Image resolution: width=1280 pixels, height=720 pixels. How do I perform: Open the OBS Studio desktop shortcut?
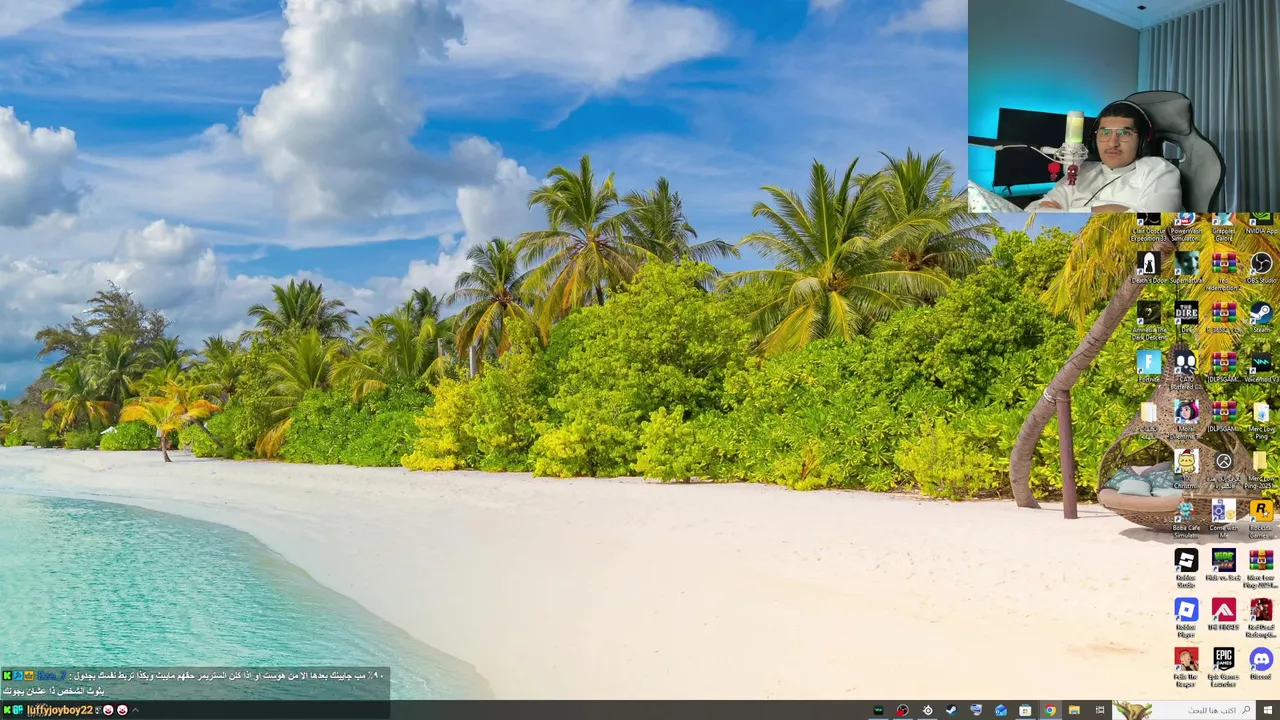(x=1261, y=267)
